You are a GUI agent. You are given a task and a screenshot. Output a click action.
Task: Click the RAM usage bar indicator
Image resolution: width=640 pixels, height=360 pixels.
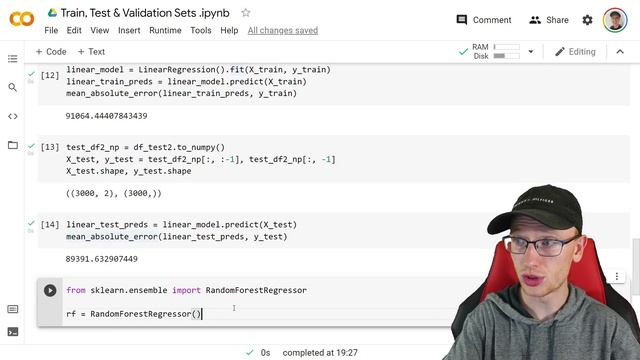pos(507,47)
